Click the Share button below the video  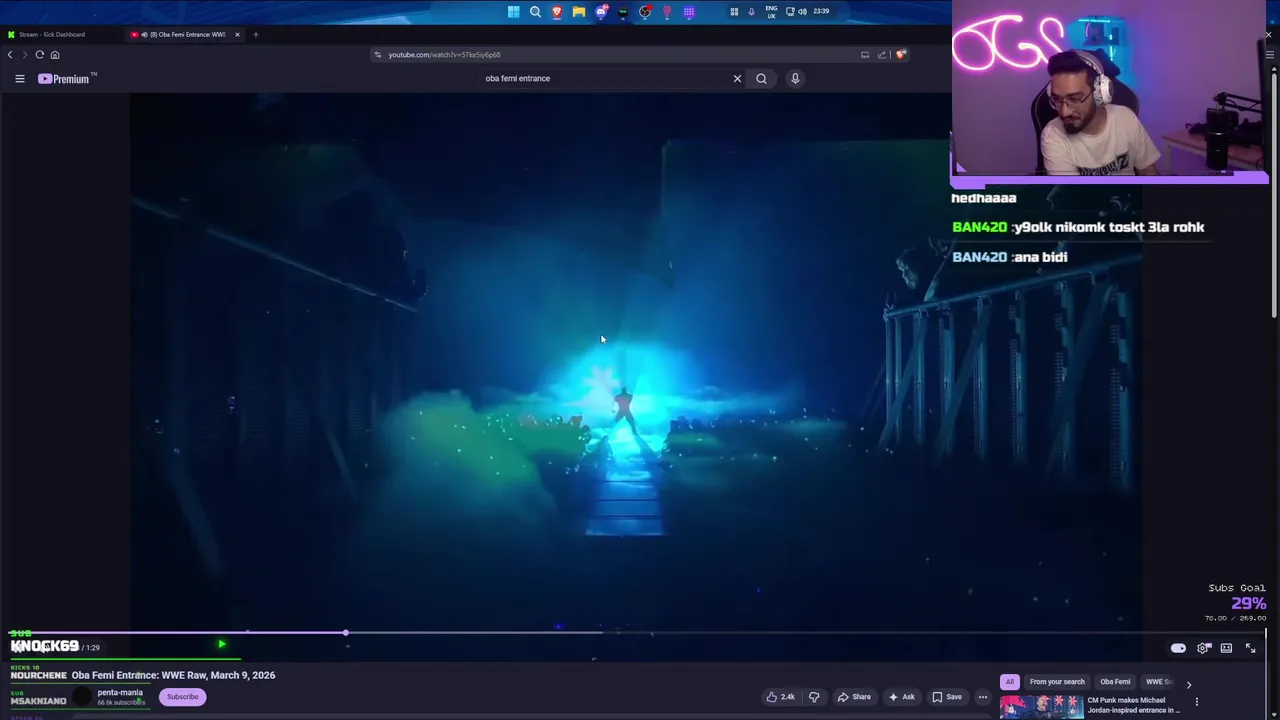pyautogui.click(x=854, y=697)
